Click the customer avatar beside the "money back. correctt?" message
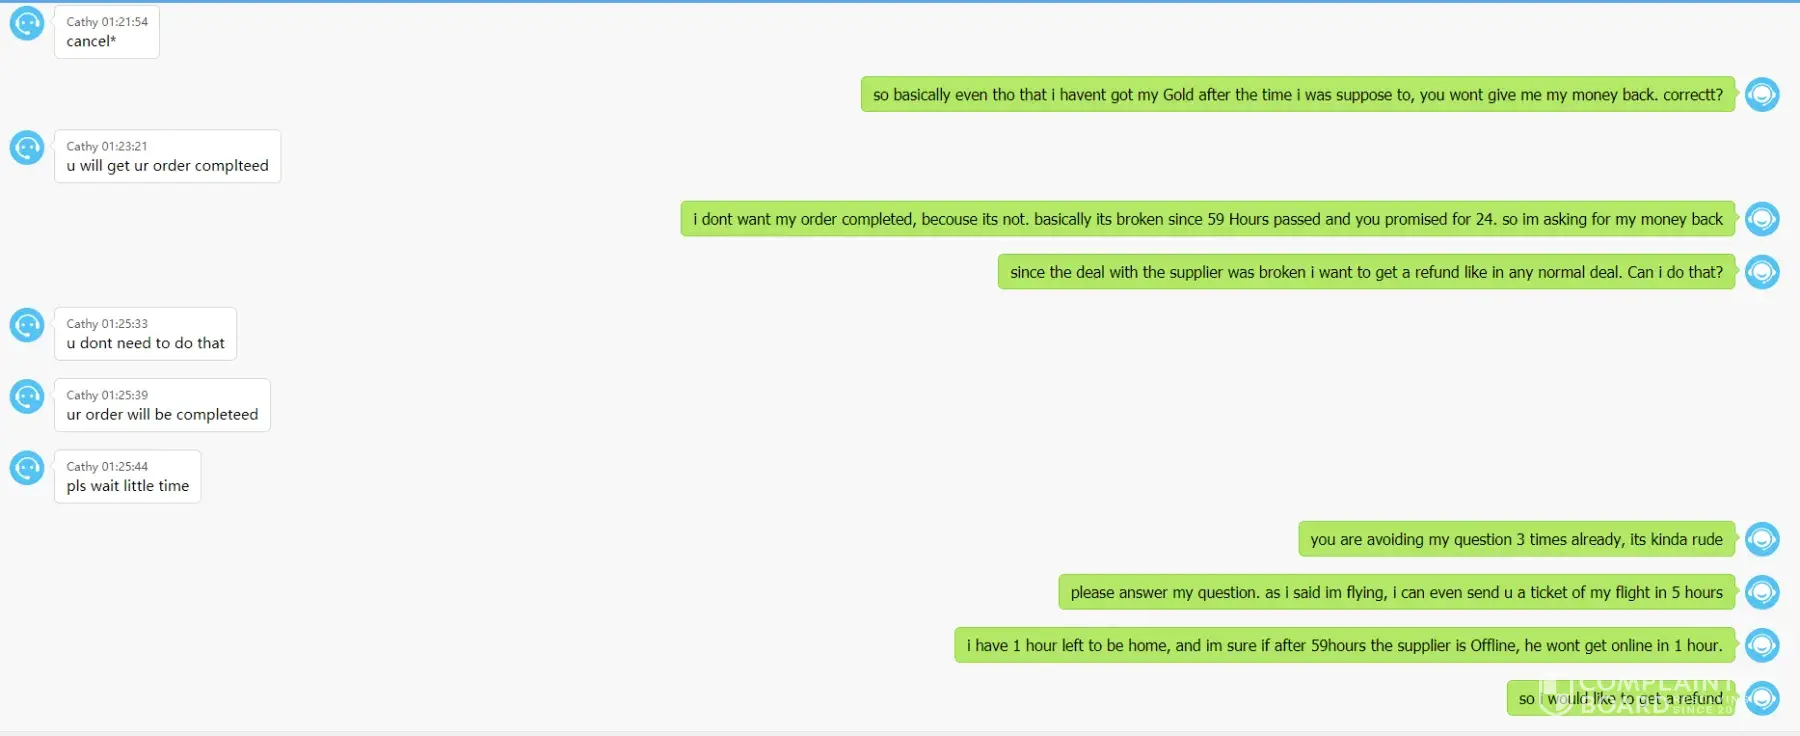The image size is (1800, 736). pos(1762,95)
